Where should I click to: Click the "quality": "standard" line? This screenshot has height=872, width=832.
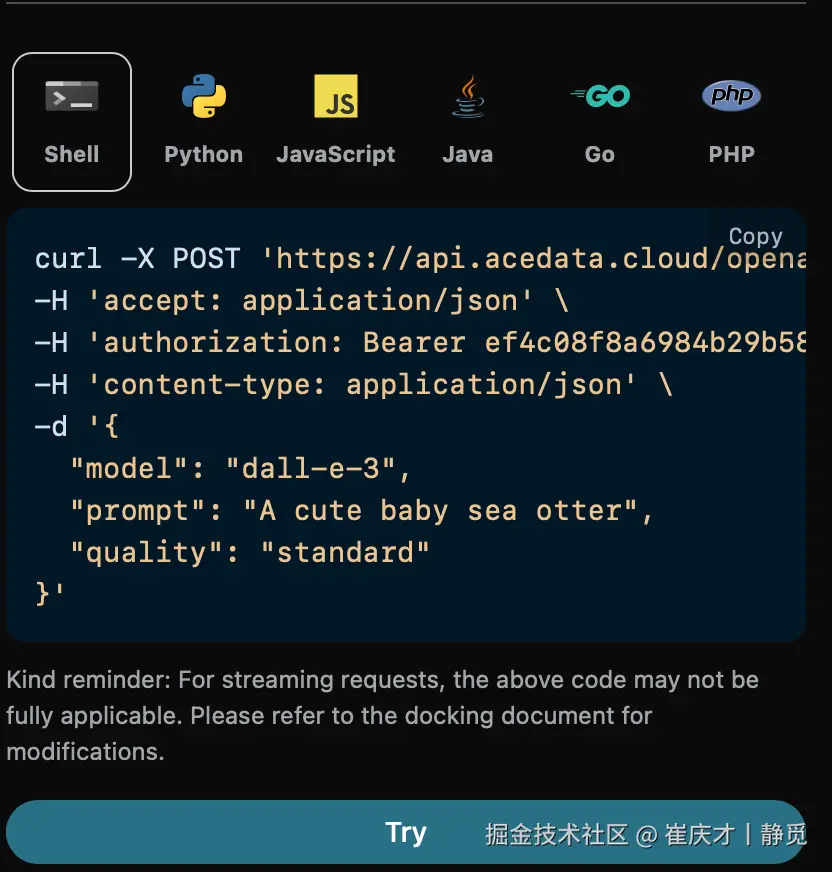click(250, 553)
